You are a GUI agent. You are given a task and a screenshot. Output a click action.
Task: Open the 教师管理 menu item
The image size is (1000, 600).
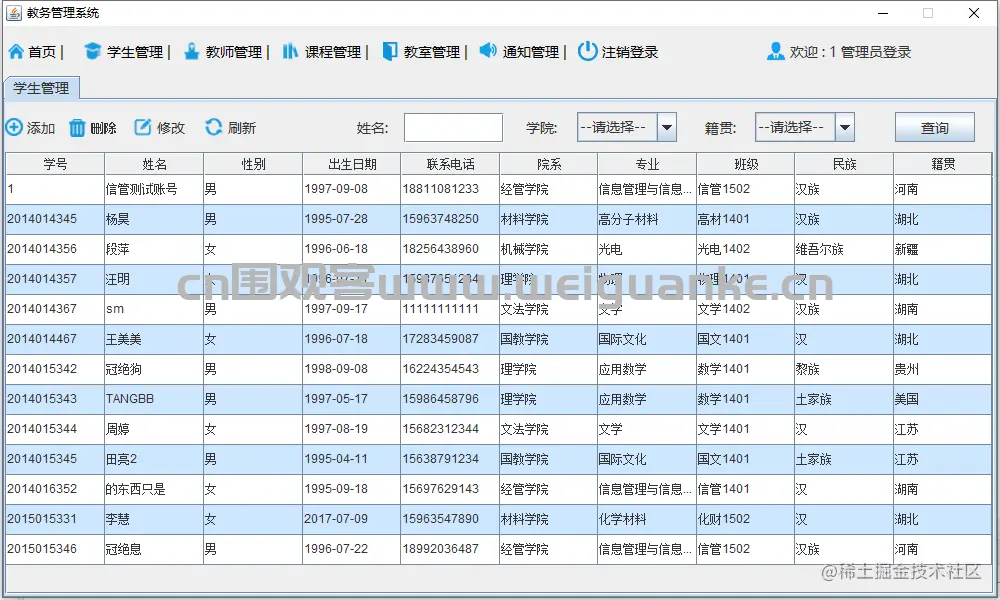click(233, 52)
